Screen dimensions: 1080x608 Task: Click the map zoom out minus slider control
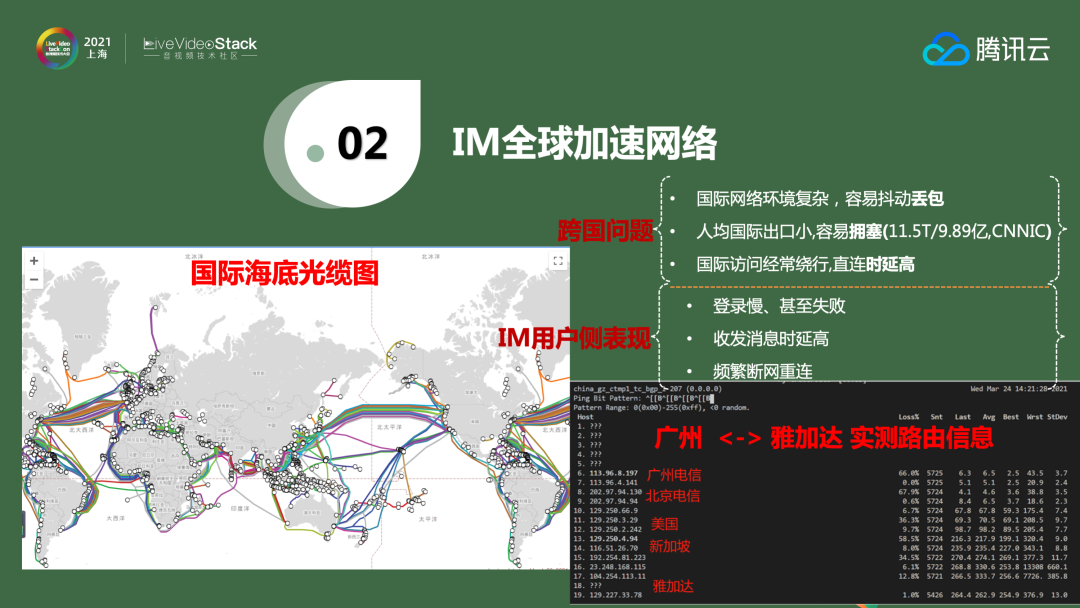tap(35, 282)
